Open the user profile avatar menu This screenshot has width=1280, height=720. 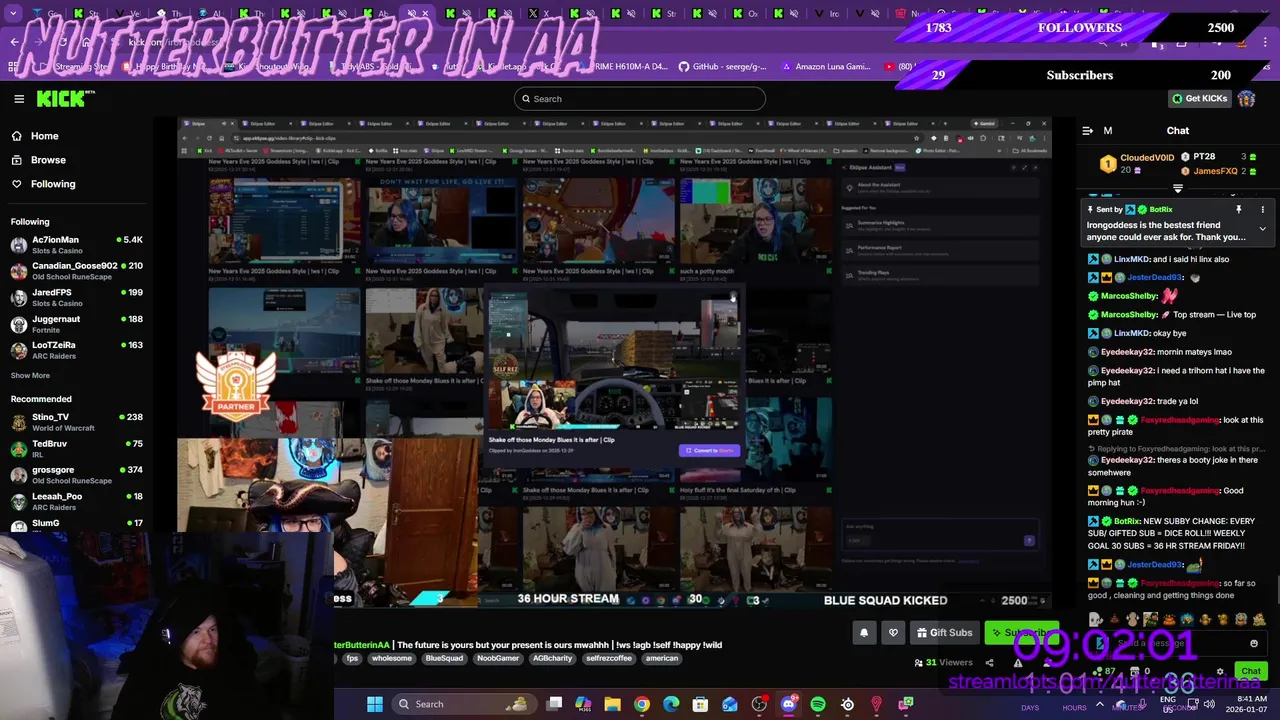coord(1246,99)
